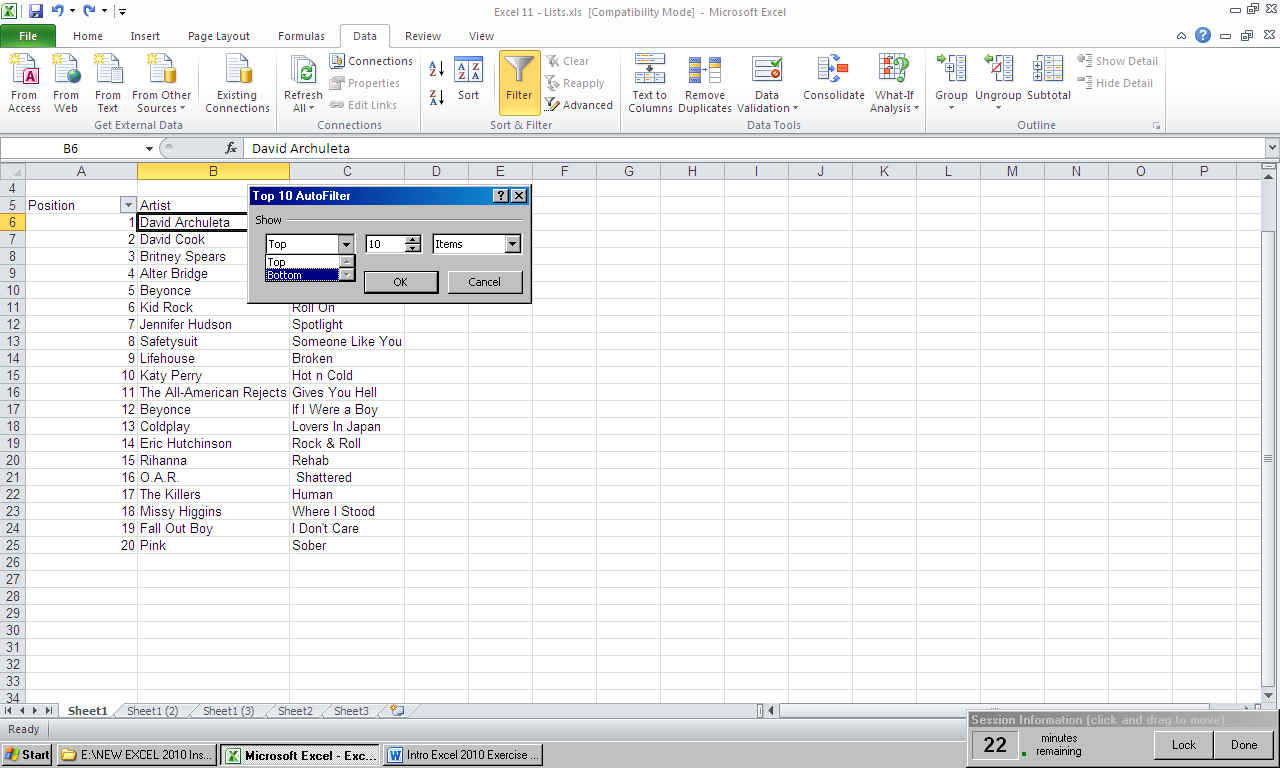Click Advanced filter option
Image resolution: width=1280 pixels, height=768 pixels.
pyautogui.click(x=579, y=105)
